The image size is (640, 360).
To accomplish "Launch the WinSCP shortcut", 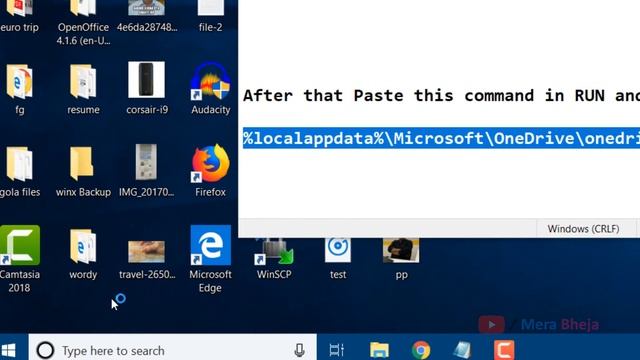I will point(274,259).
